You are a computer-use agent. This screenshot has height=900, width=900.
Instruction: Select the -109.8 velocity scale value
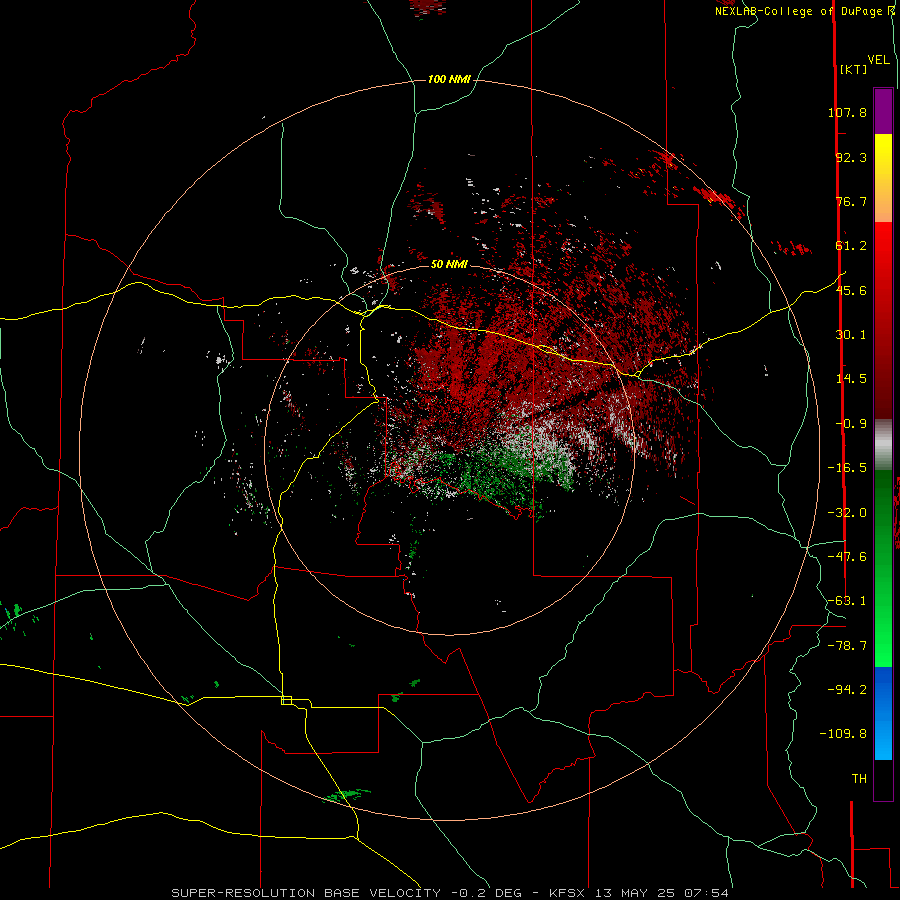coord(843,734)
